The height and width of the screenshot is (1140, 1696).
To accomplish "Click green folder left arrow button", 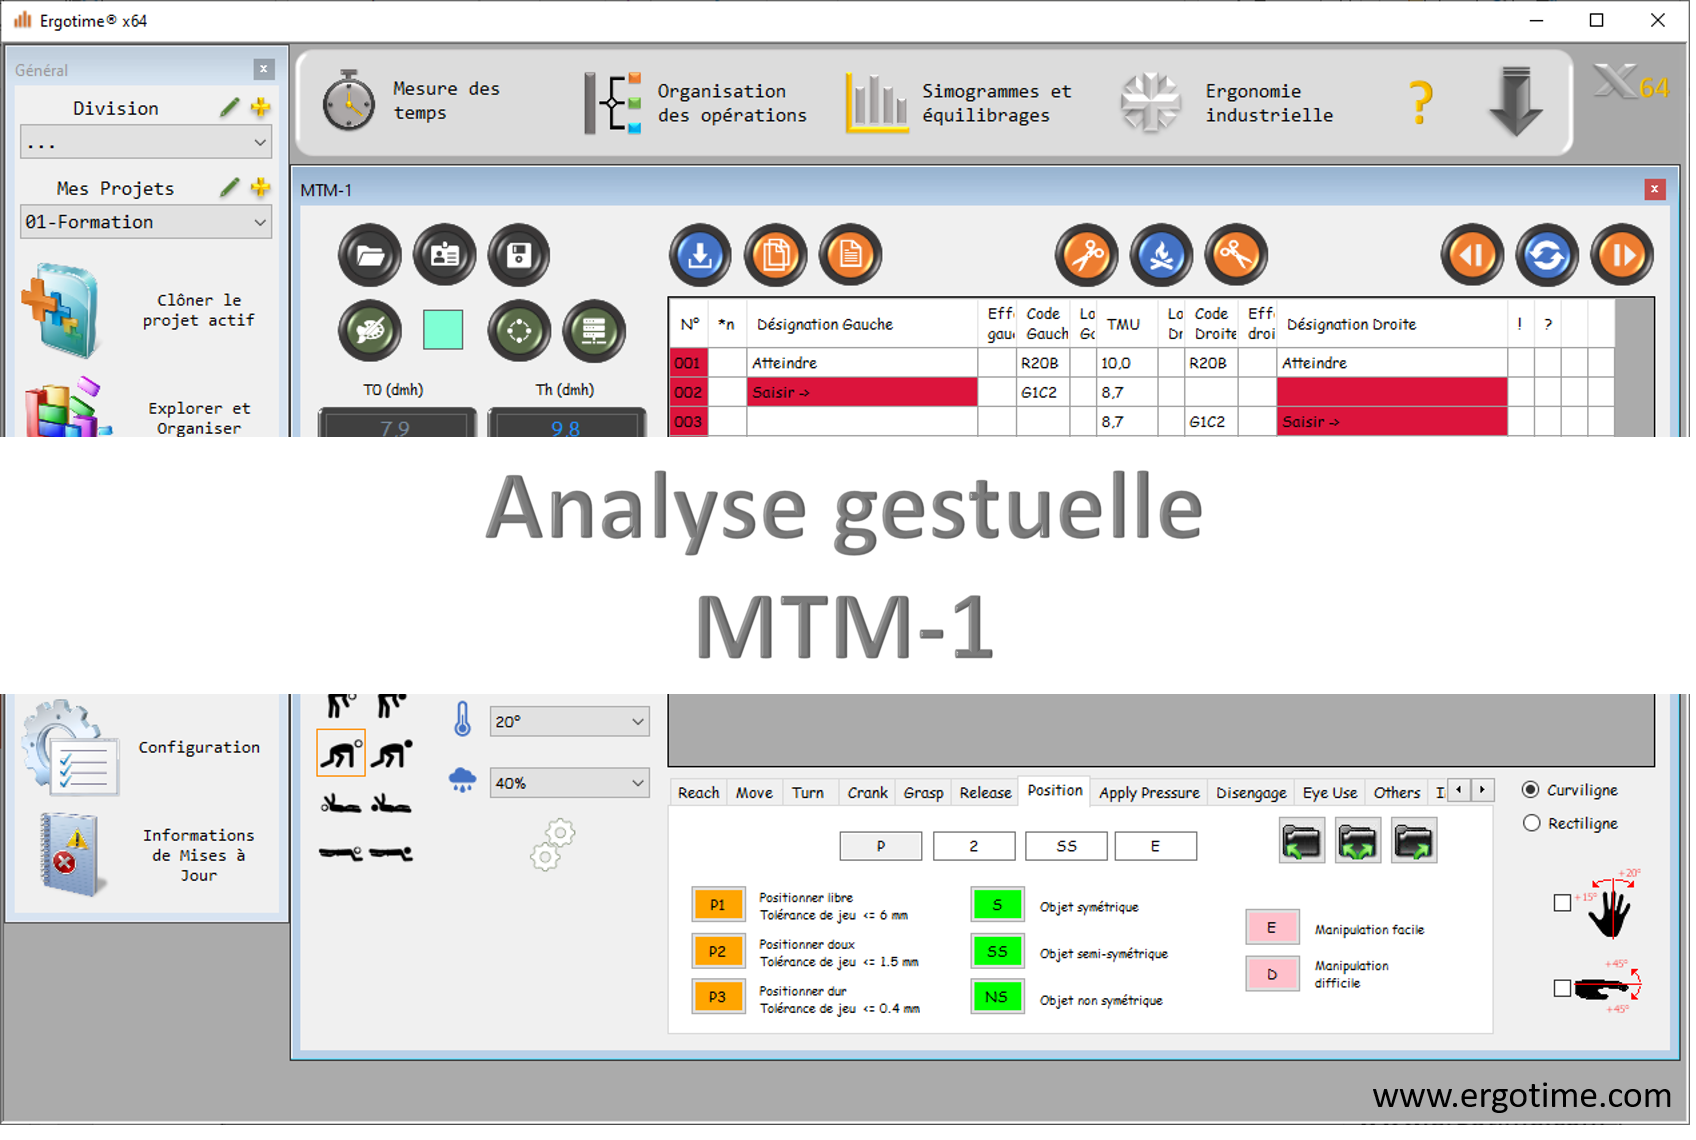I will [1302, 841].
